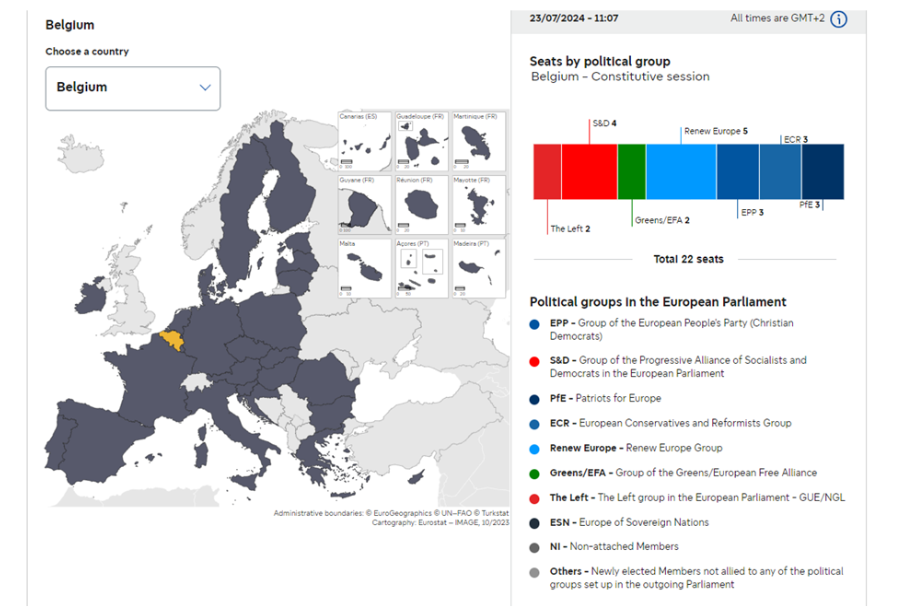Viewport: 920px width, 616px height.
Task: Click the Greens/EFA green legend dot
Action: pos(534,474)
